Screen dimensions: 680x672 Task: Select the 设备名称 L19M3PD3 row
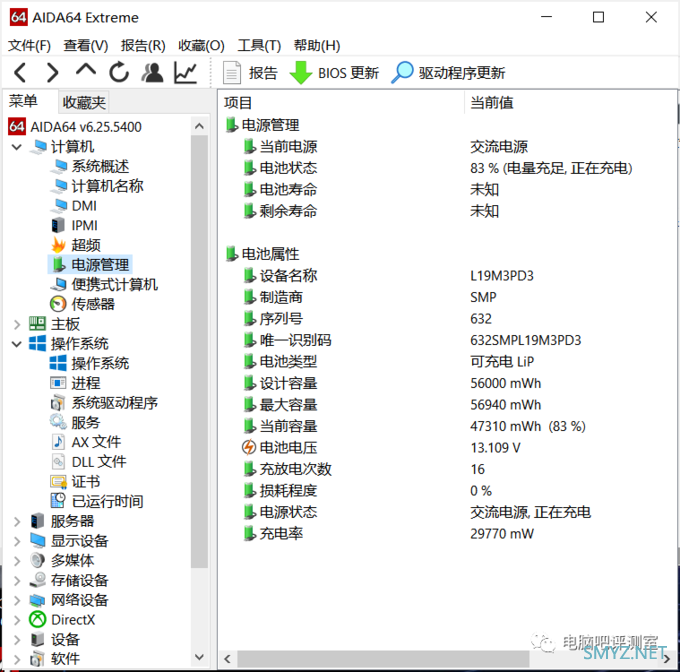[388, 276]
